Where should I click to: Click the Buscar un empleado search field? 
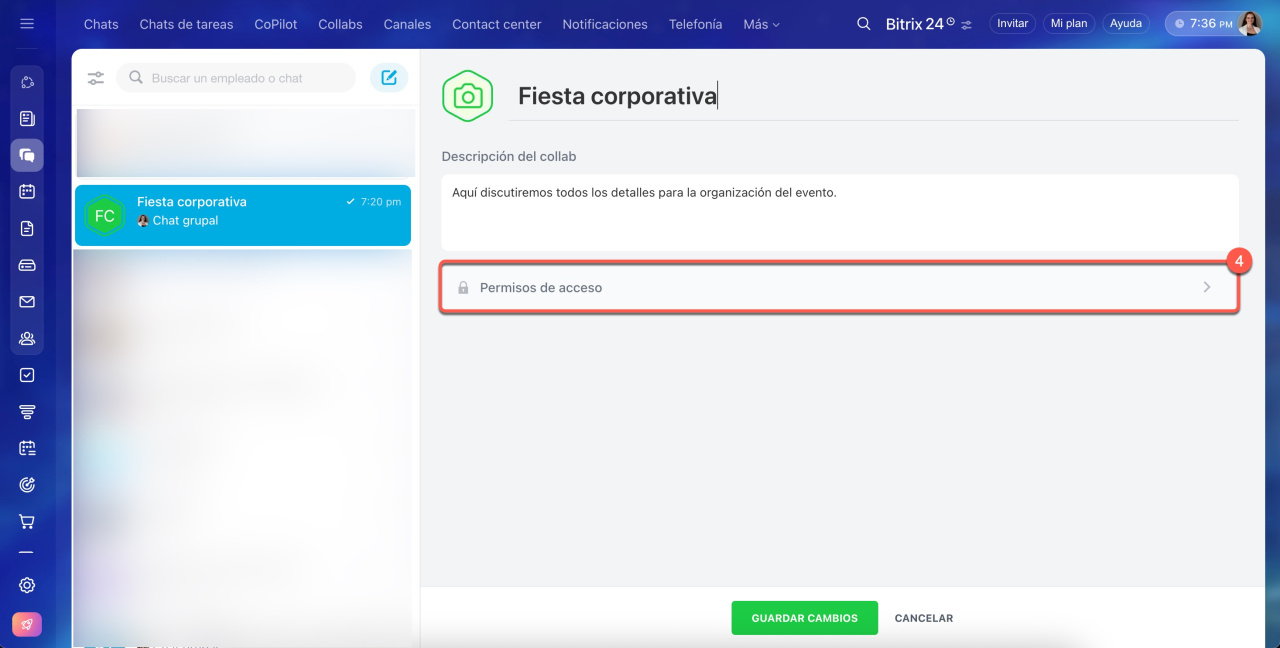(240, 78)
